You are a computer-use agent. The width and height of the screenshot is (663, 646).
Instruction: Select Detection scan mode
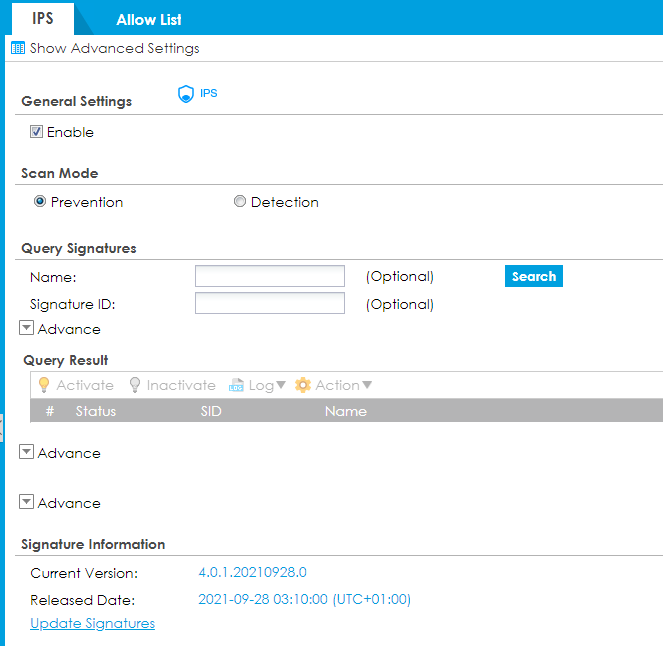pos(240,201)
